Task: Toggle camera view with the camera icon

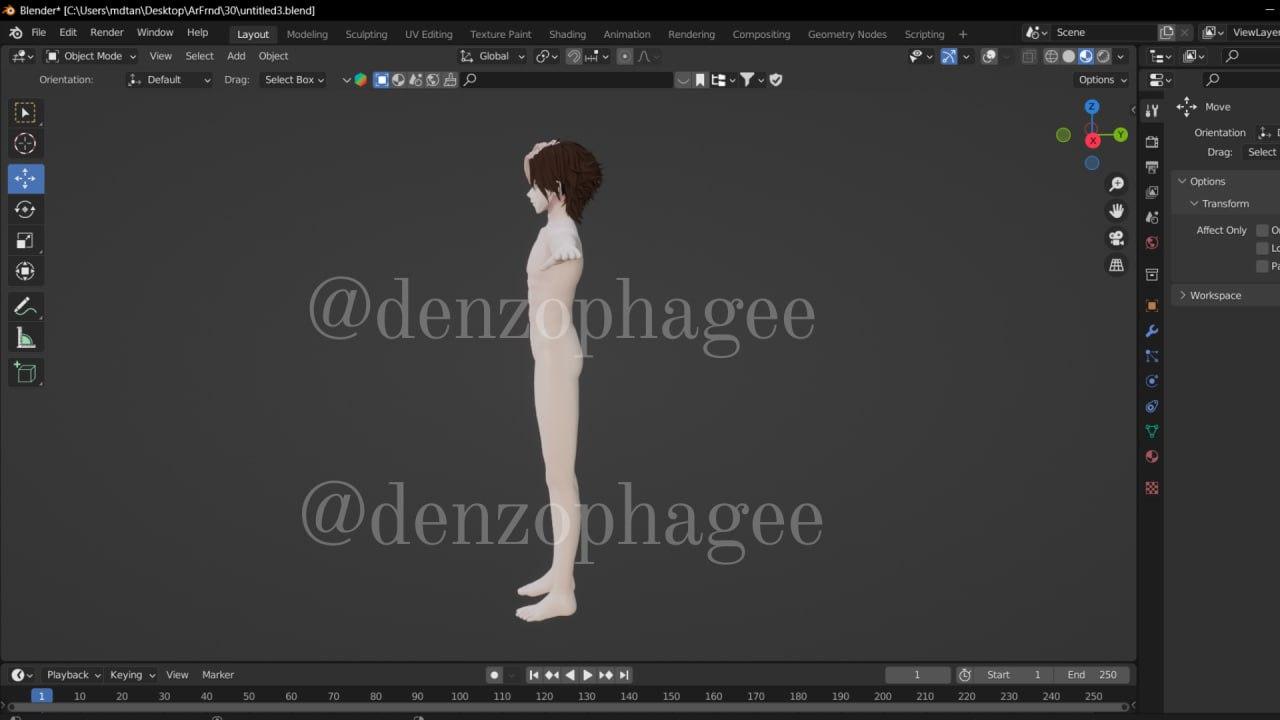Action: point(1116,238)
